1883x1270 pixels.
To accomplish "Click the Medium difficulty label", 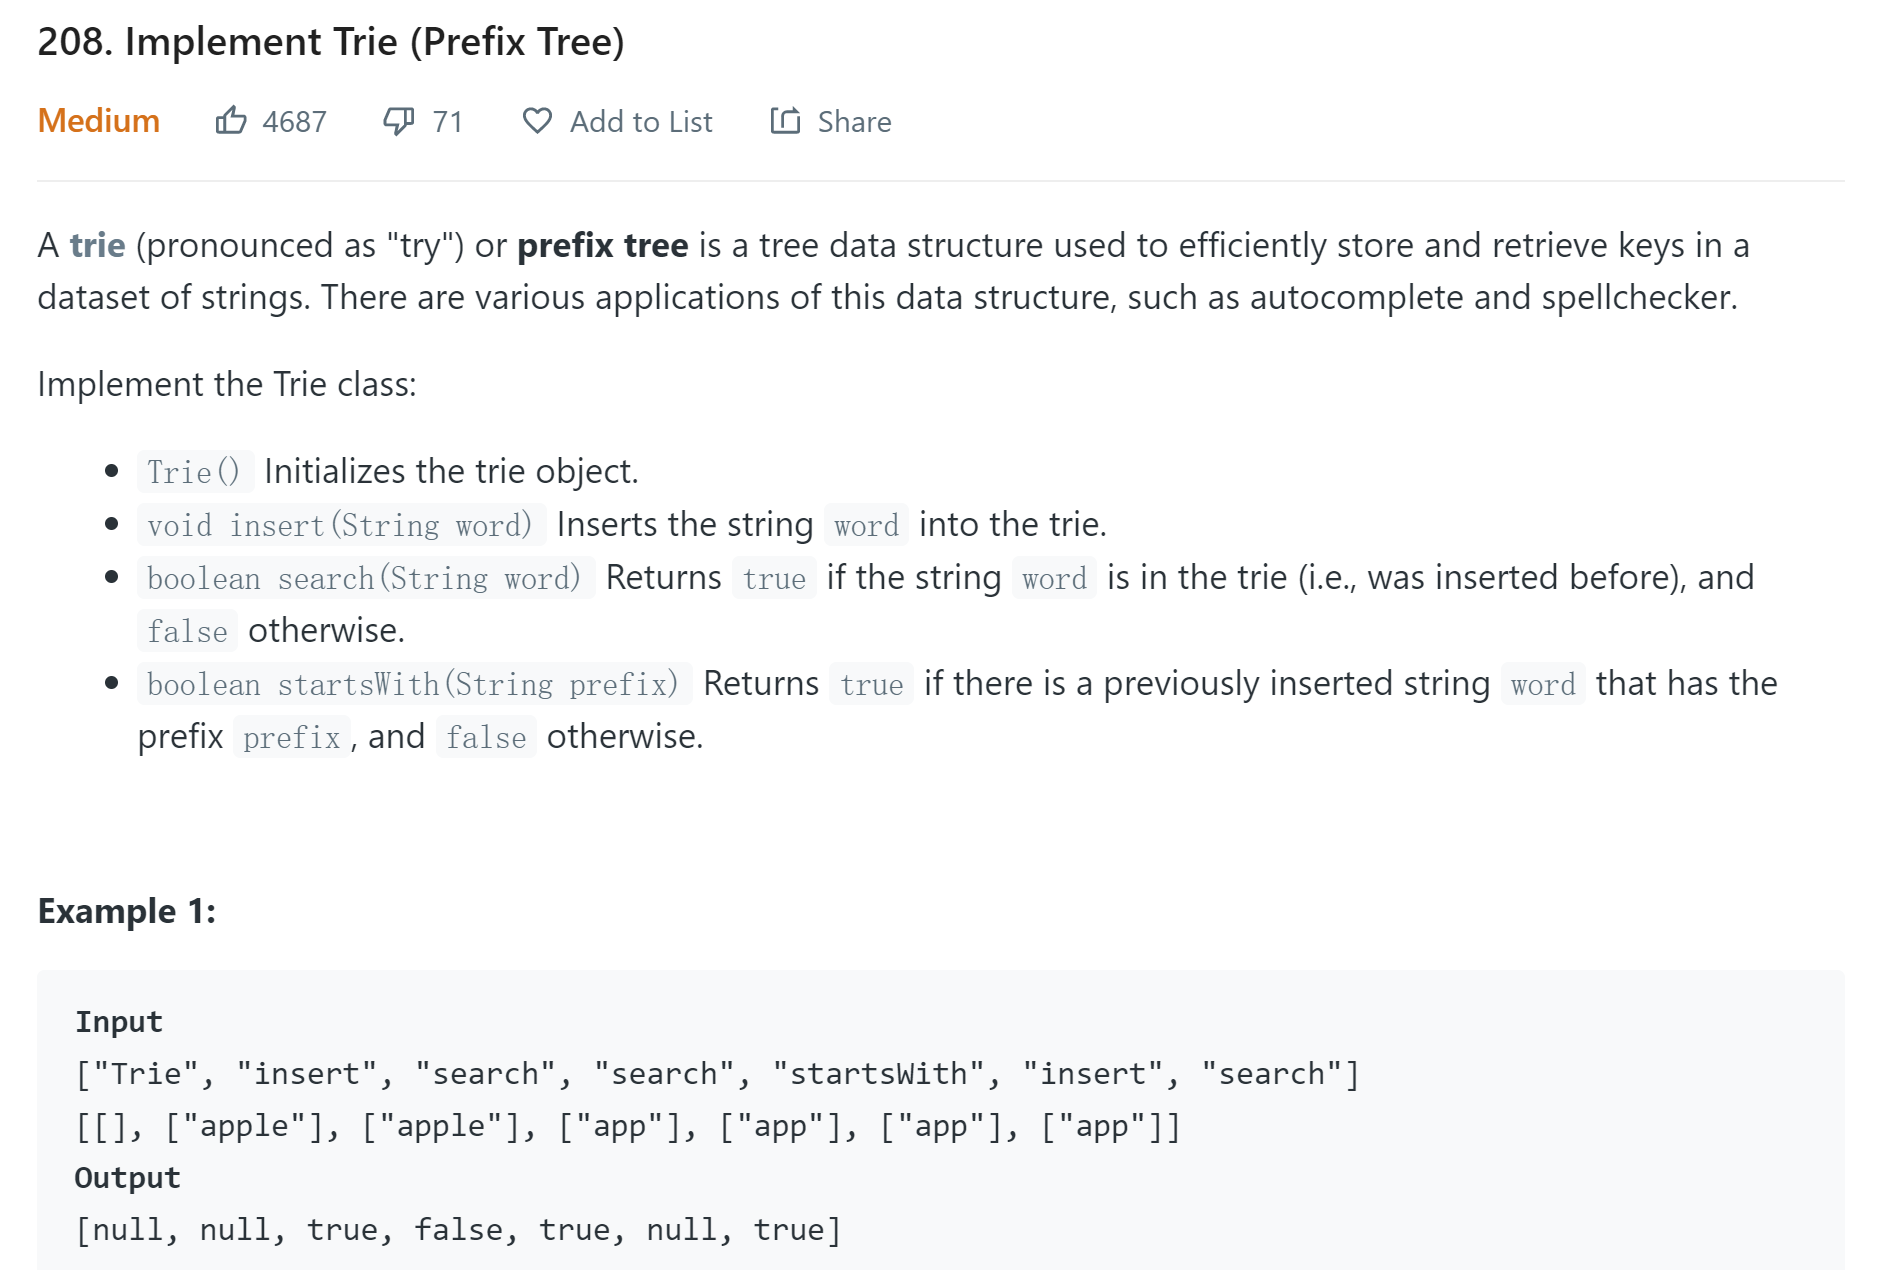I will [98, 121].
